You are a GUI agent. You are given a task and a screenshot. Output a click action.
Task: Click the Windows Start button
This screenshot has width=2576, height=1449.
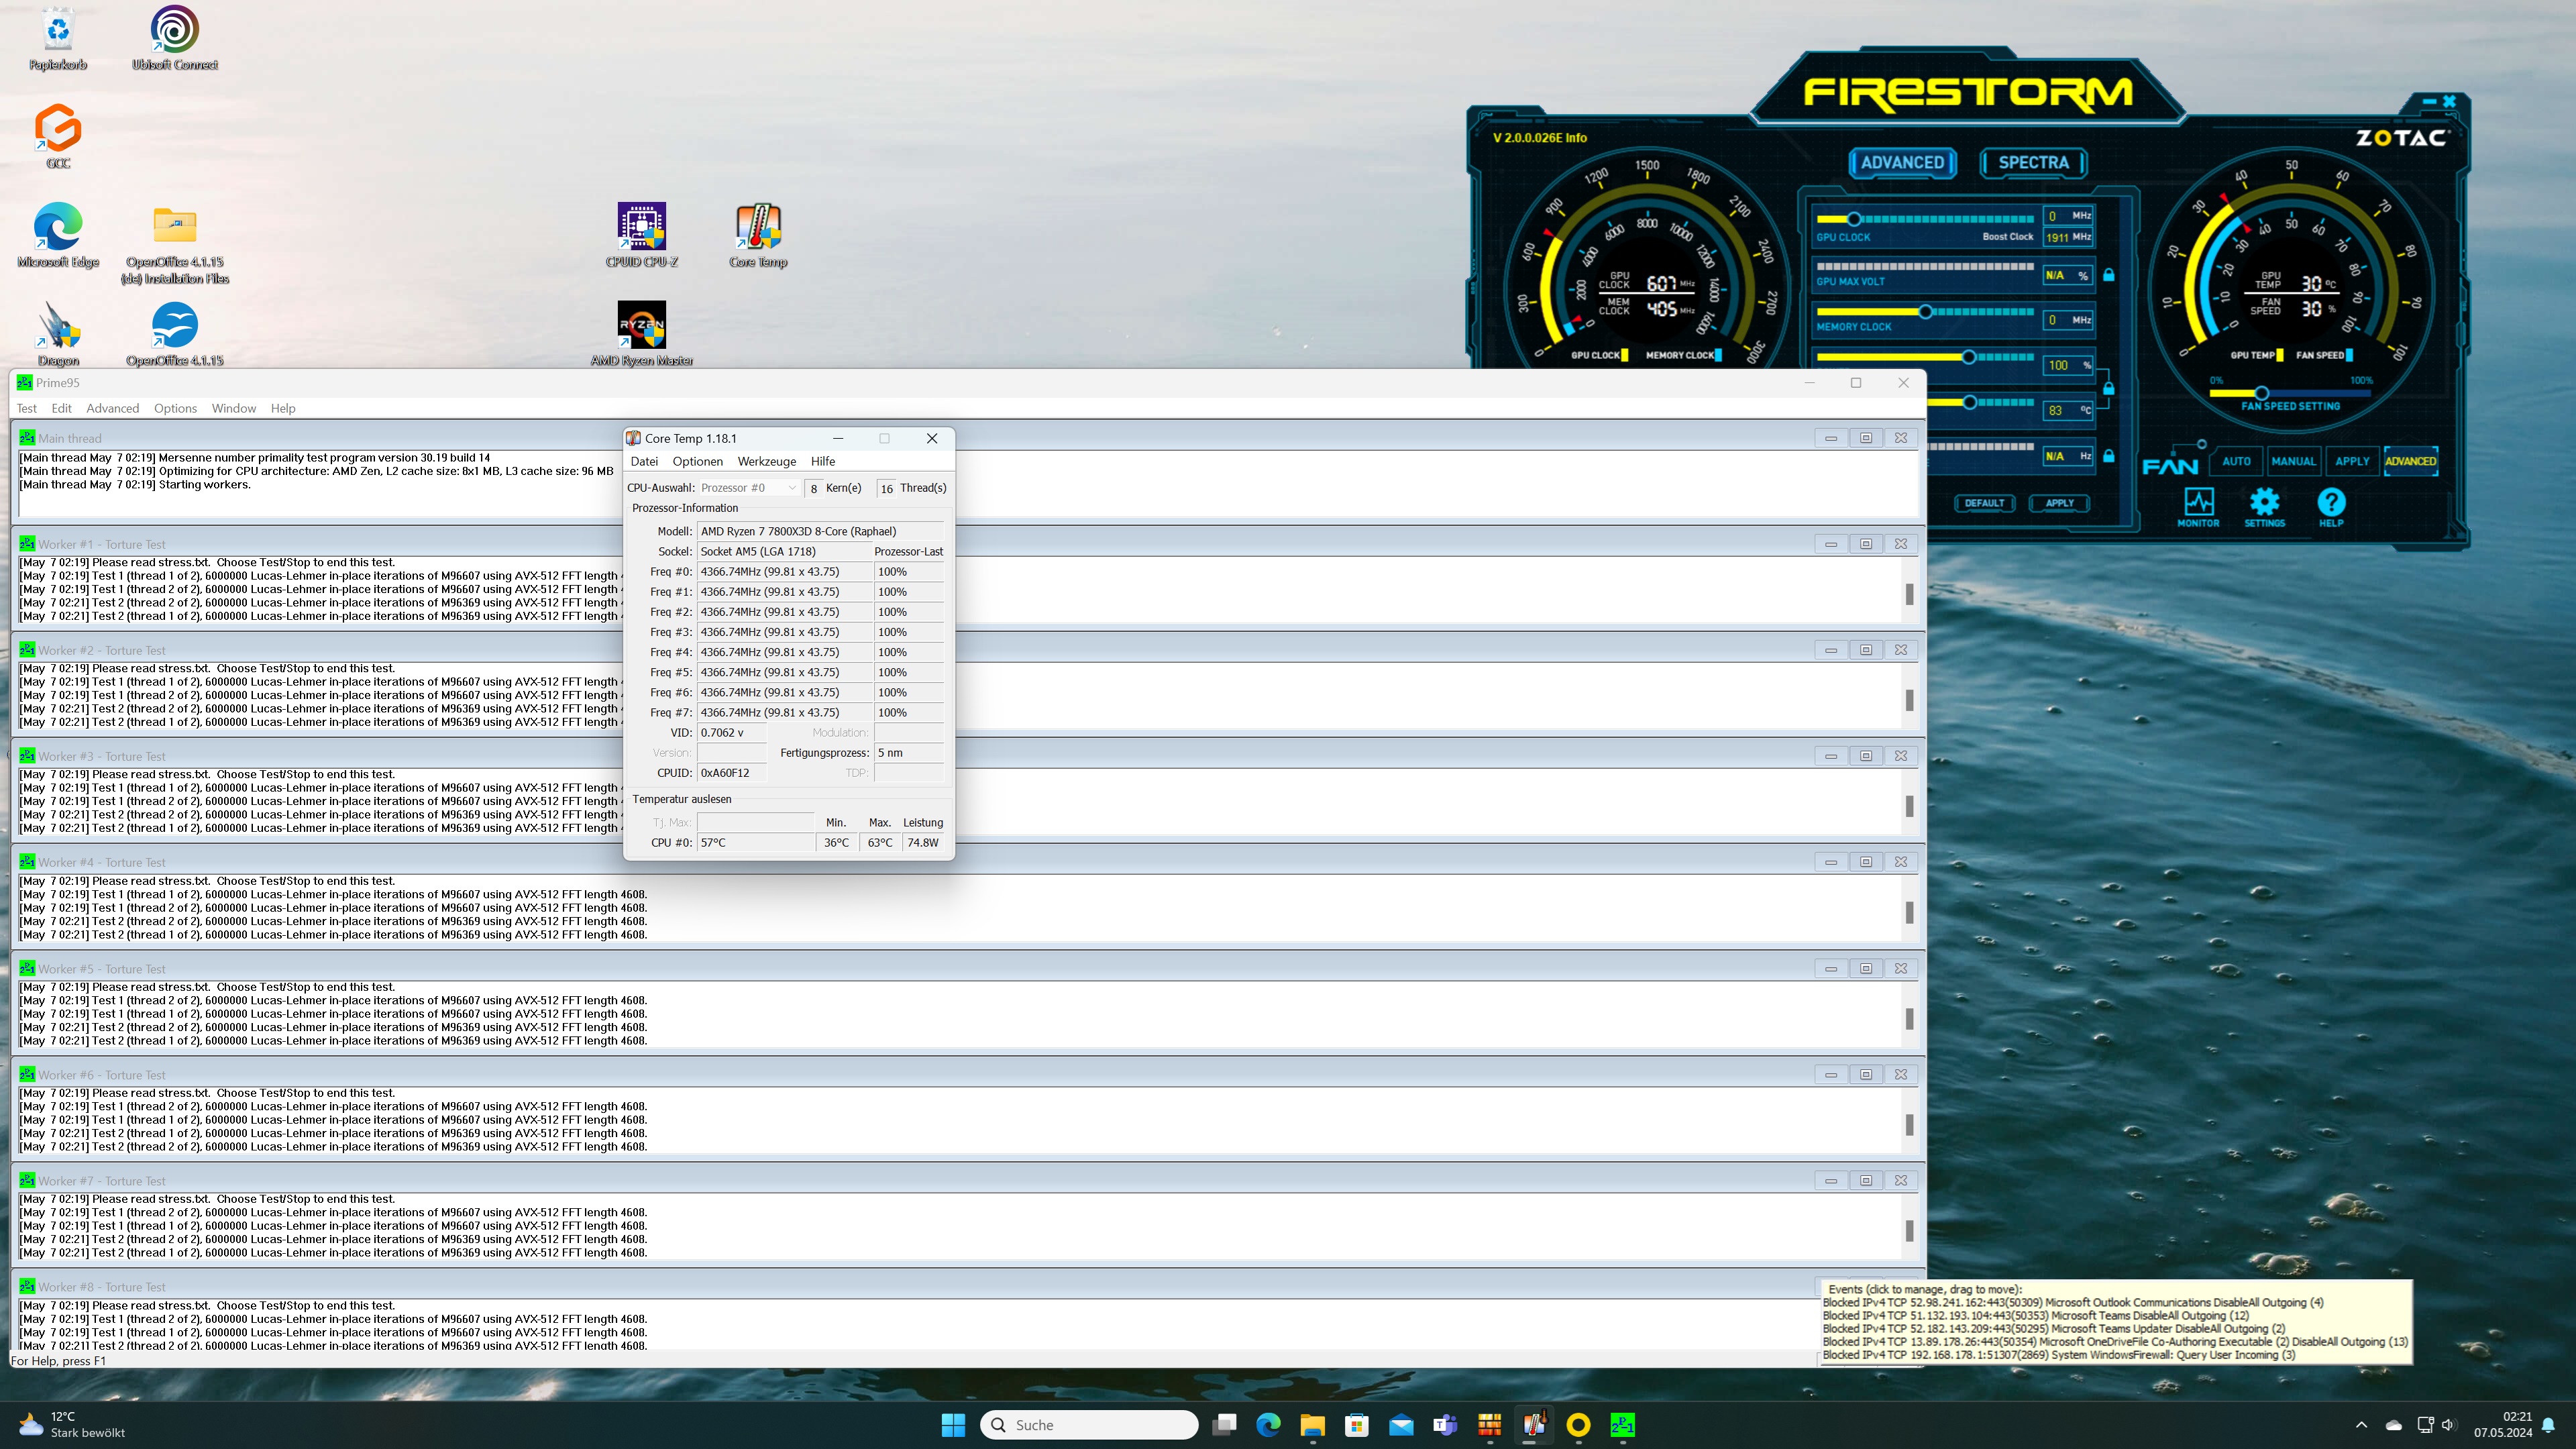953,1424
